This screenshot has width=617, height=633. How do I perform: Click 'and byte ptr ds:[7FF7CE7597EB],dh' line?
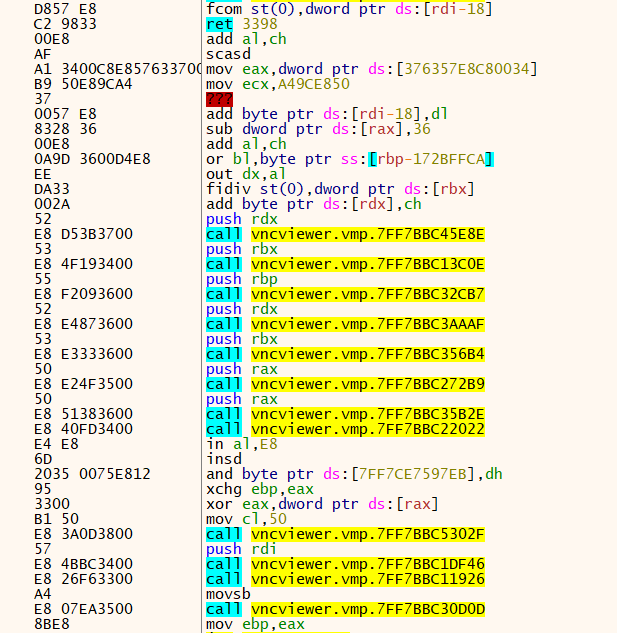pos(354,474)
